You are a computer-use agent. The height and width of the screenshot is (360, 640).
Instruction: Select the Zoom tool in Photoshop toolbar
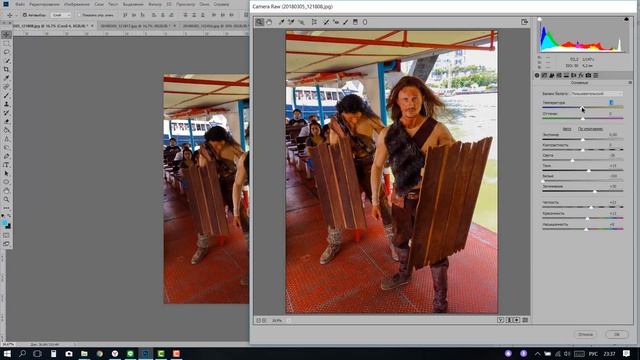click(x=6, y=200)
